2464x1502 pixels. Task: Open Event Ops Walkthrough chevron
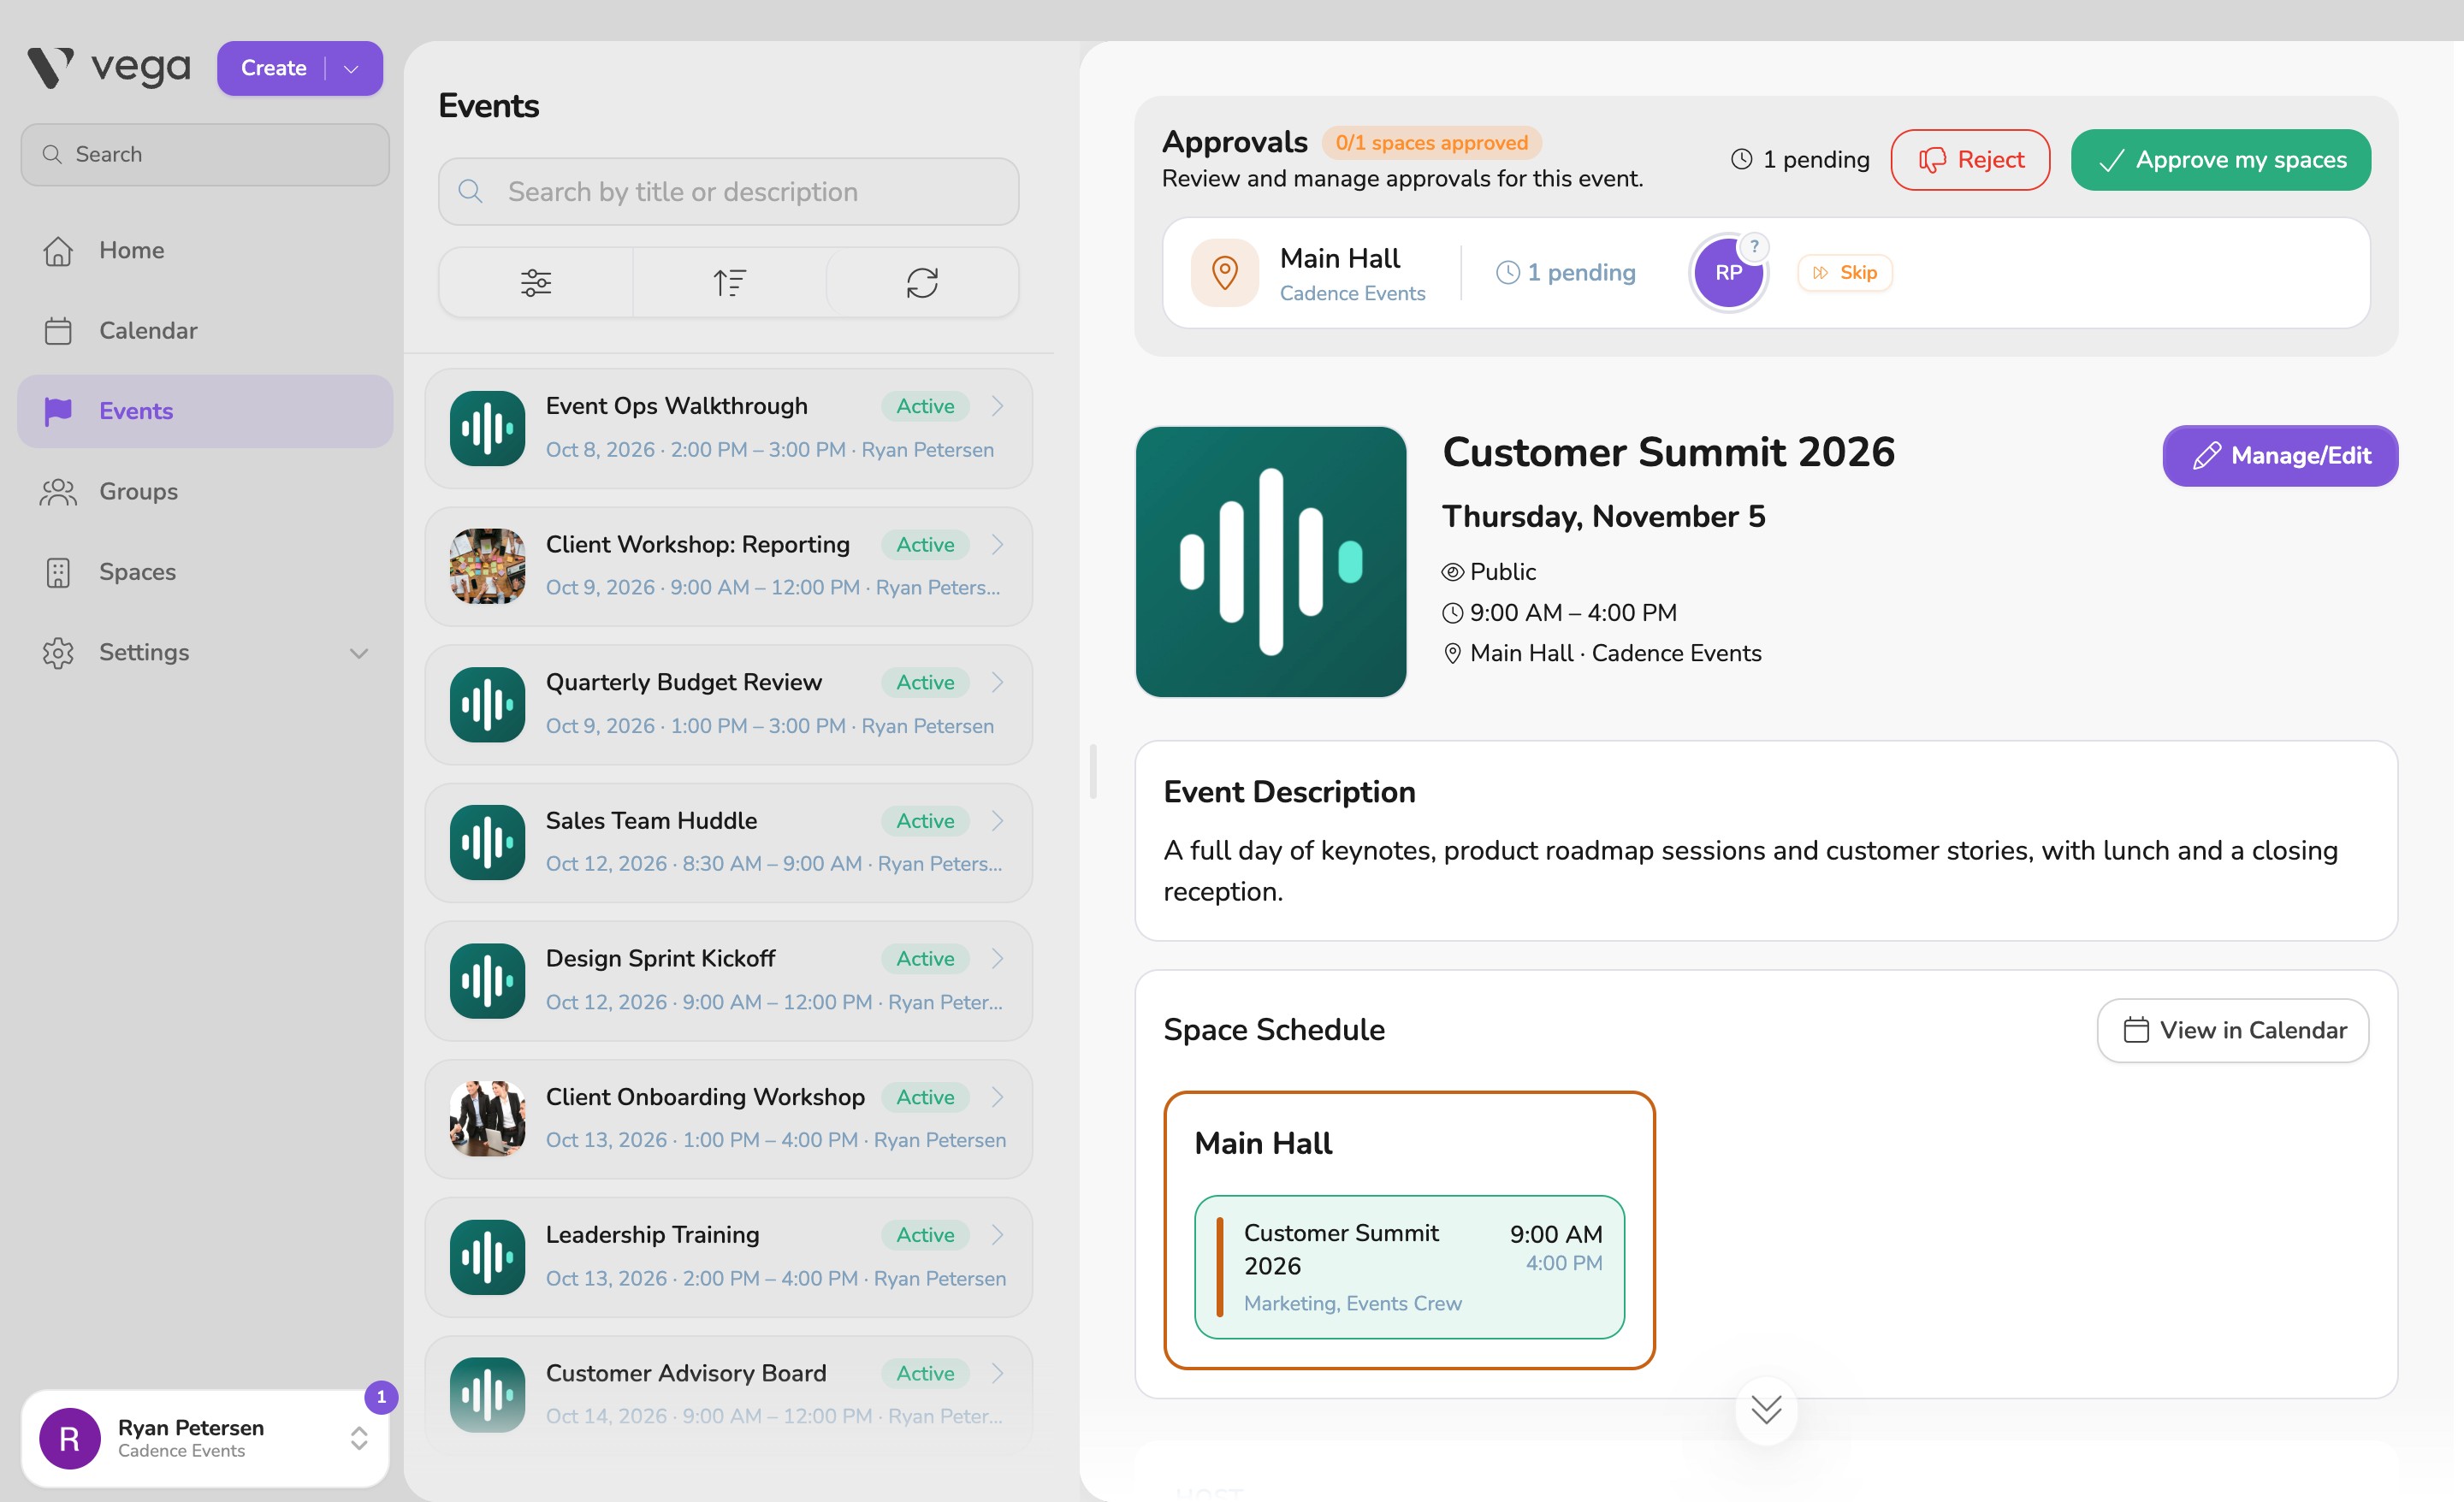click(x=997, y=406)
